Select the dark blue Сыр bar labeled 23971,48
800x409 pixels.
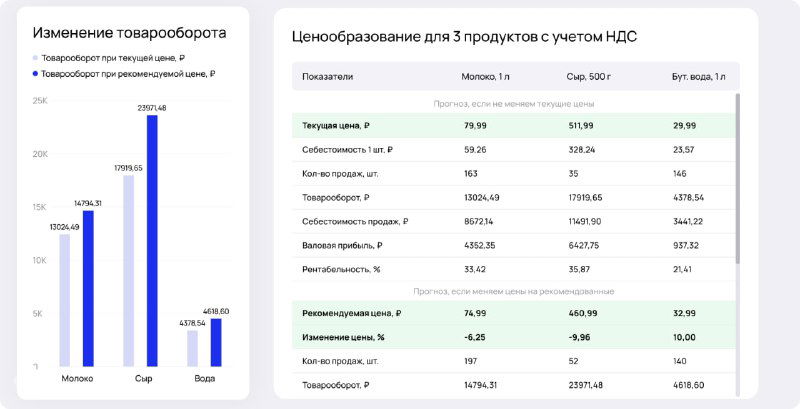152,240
